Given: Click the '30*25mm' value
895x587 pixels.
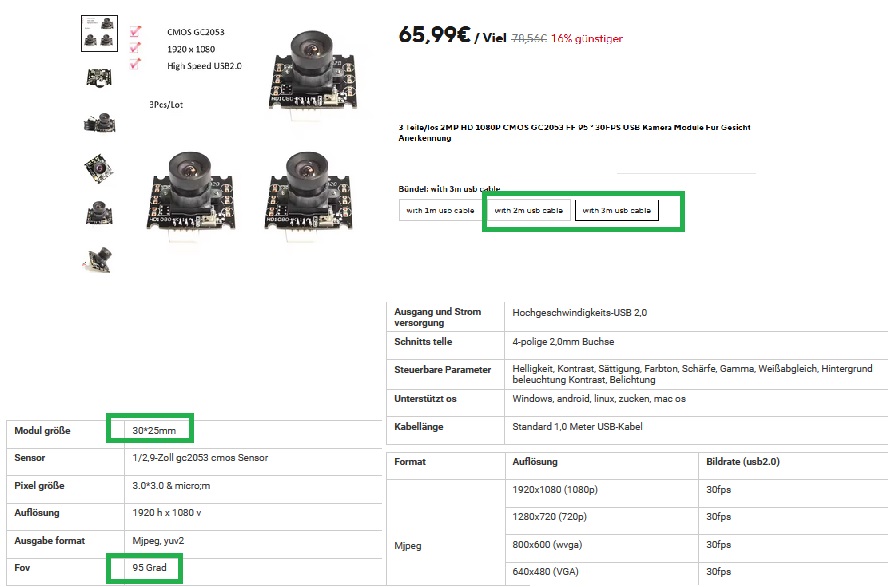Looking at the screenshot, I should point(154,431).
